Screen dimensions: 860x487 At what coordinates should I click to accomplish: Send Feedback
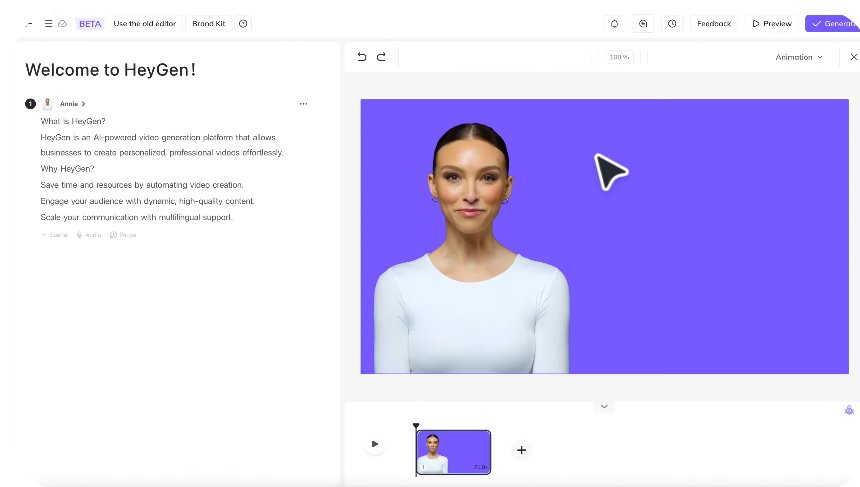(x=714, y=24)
